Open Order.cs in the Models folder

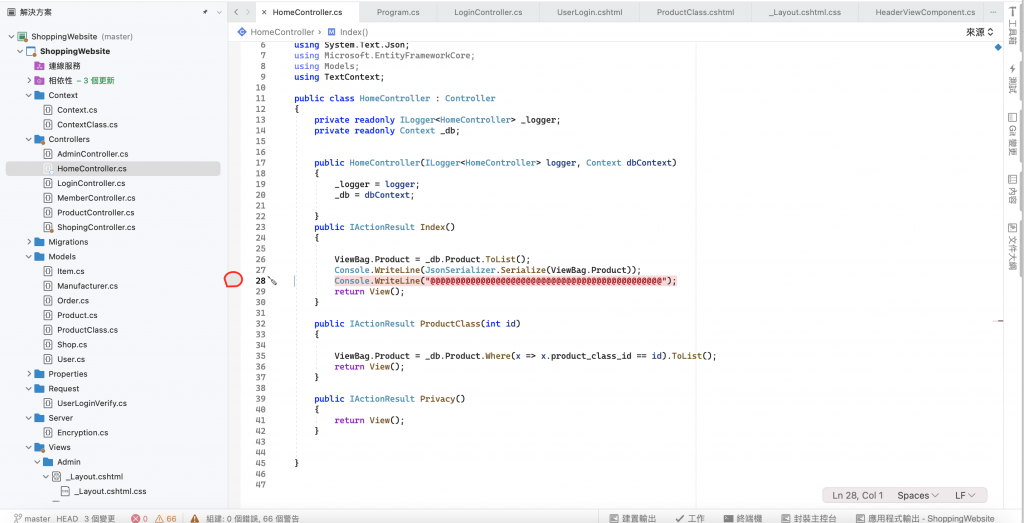72,300
